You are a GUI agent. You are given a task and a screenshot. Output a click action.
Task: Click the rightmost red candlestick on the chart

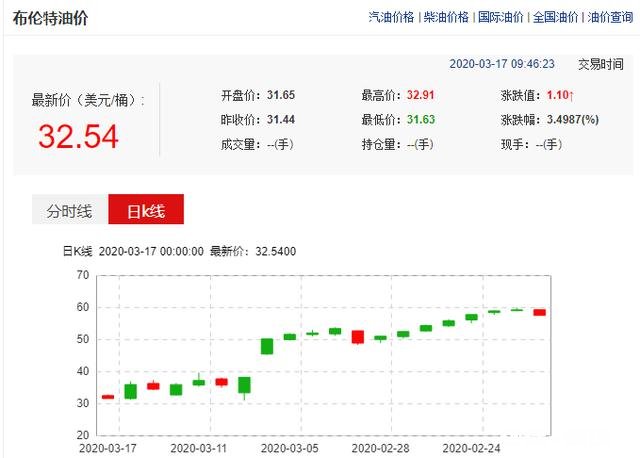pyautogui.click(x=539, y=312)
